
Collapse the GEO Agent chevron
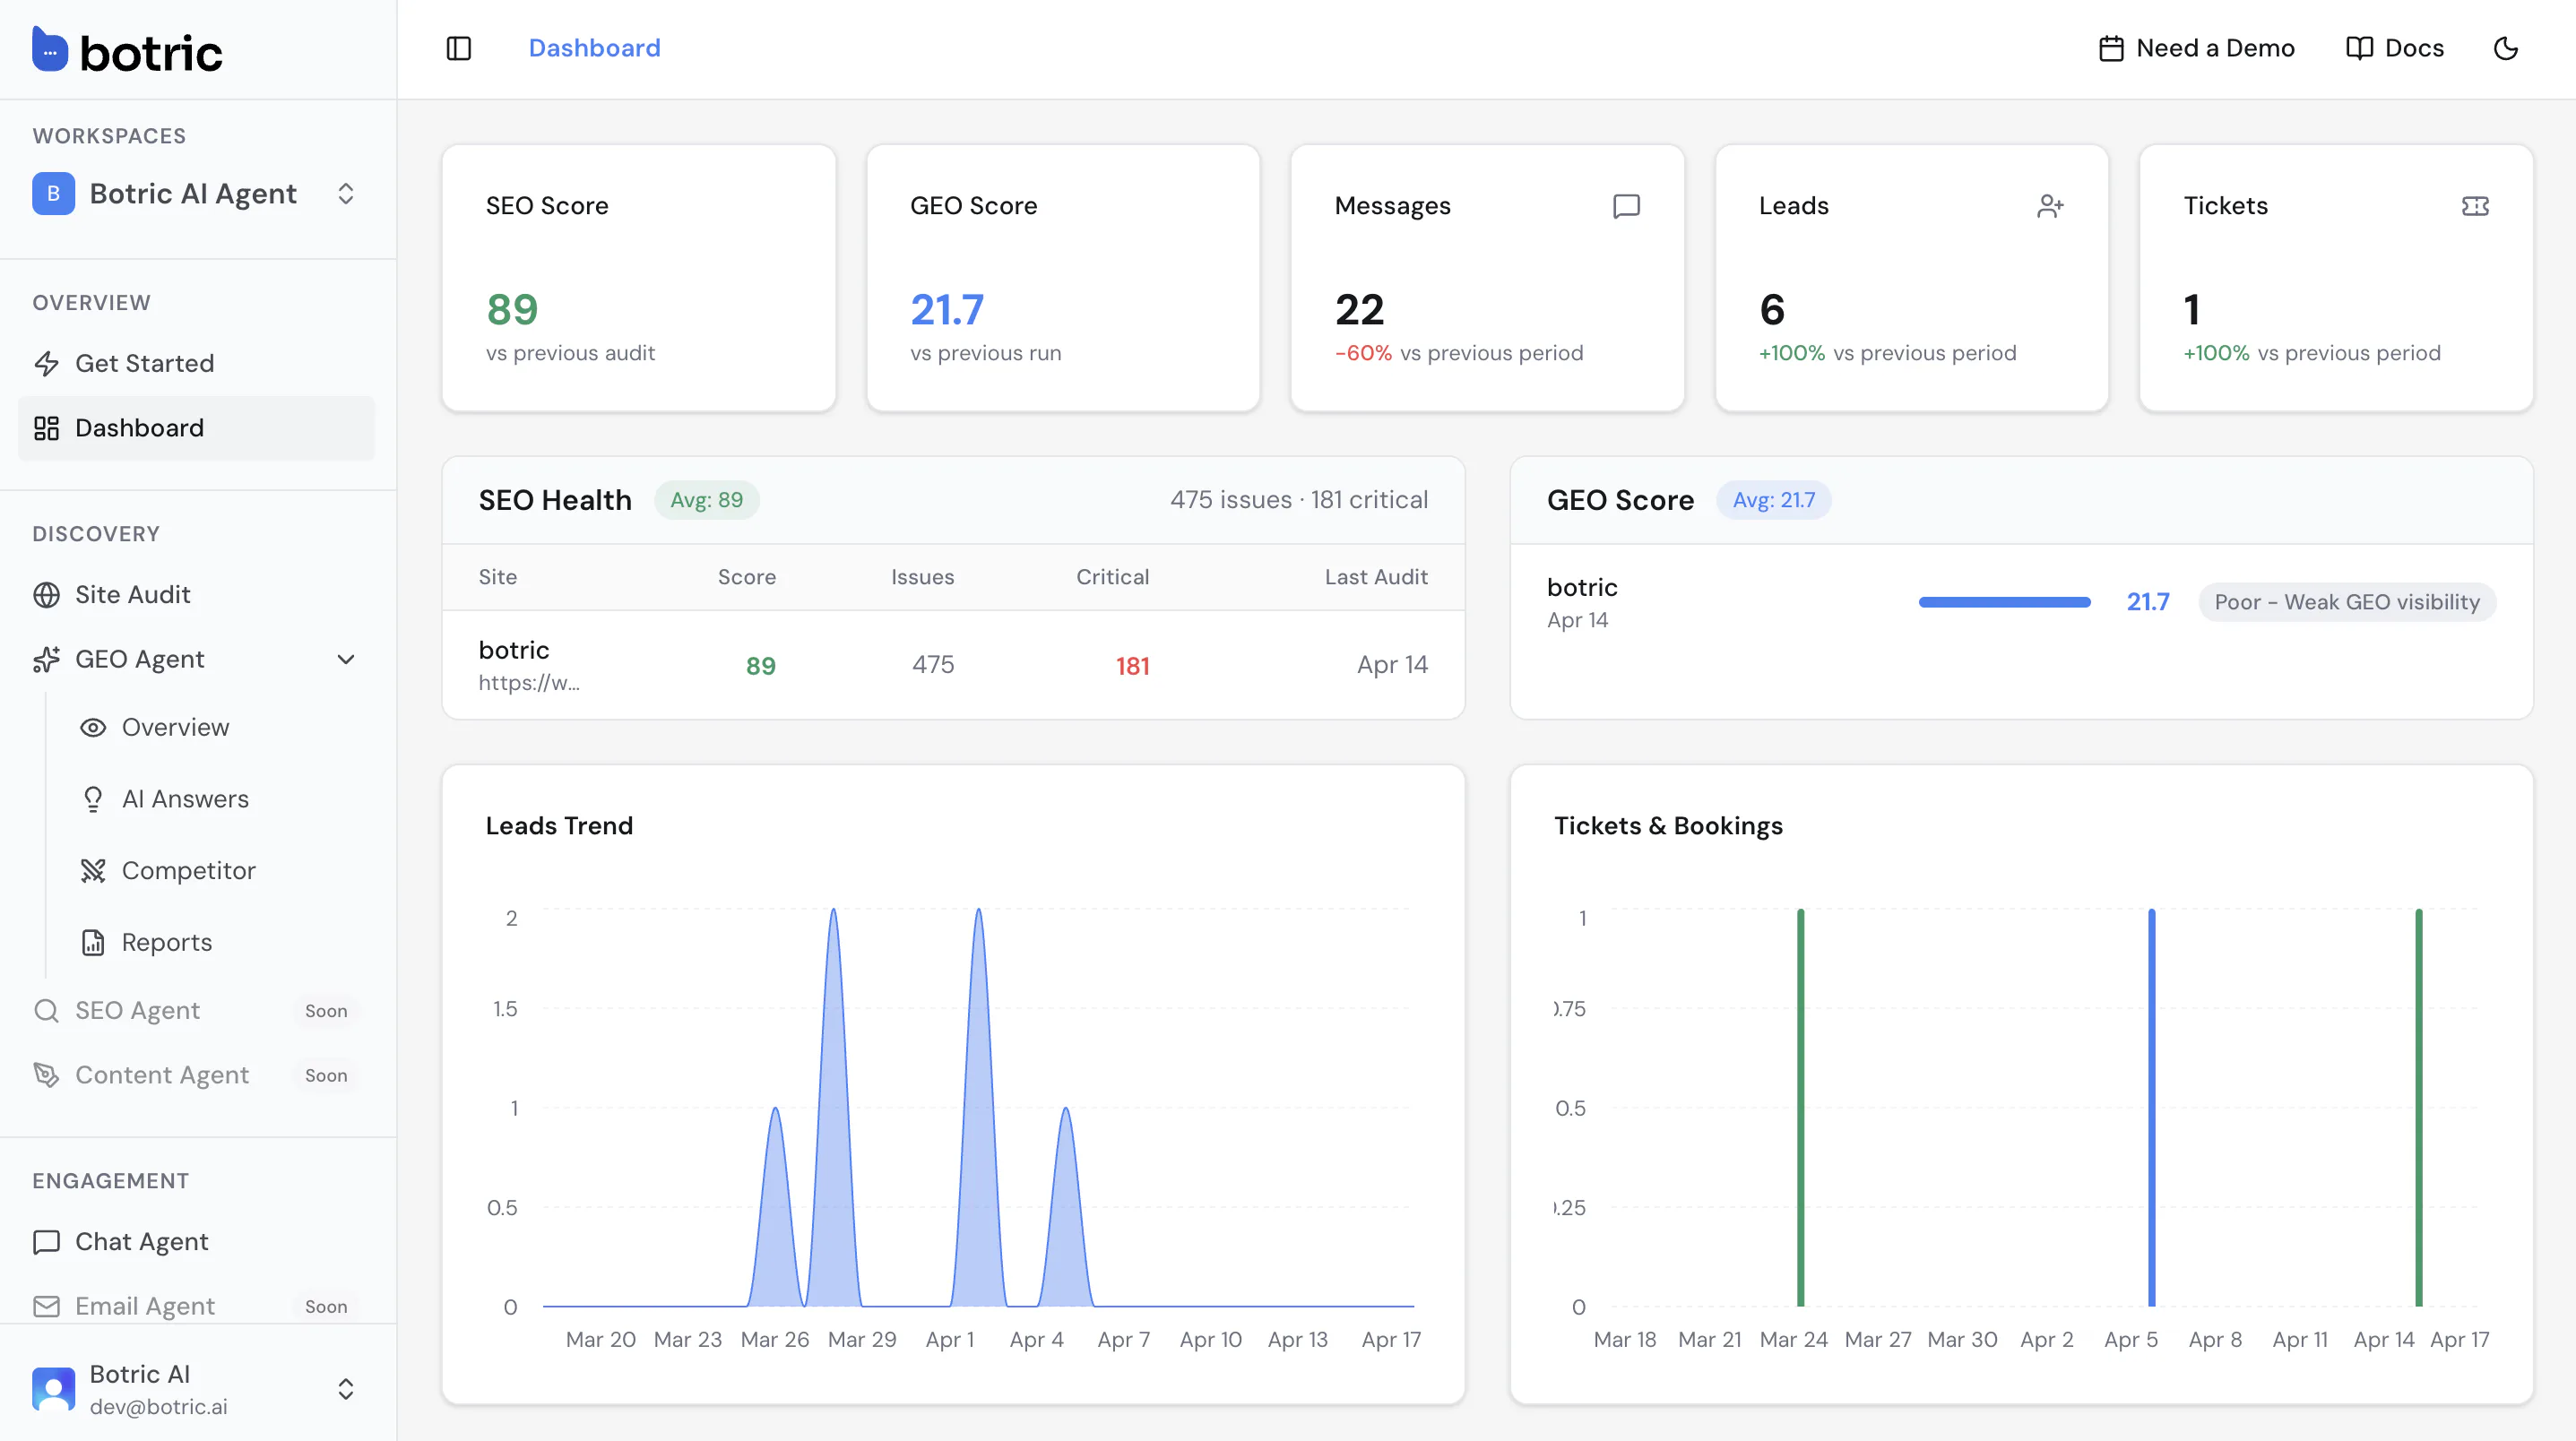(x=346, y=659)
